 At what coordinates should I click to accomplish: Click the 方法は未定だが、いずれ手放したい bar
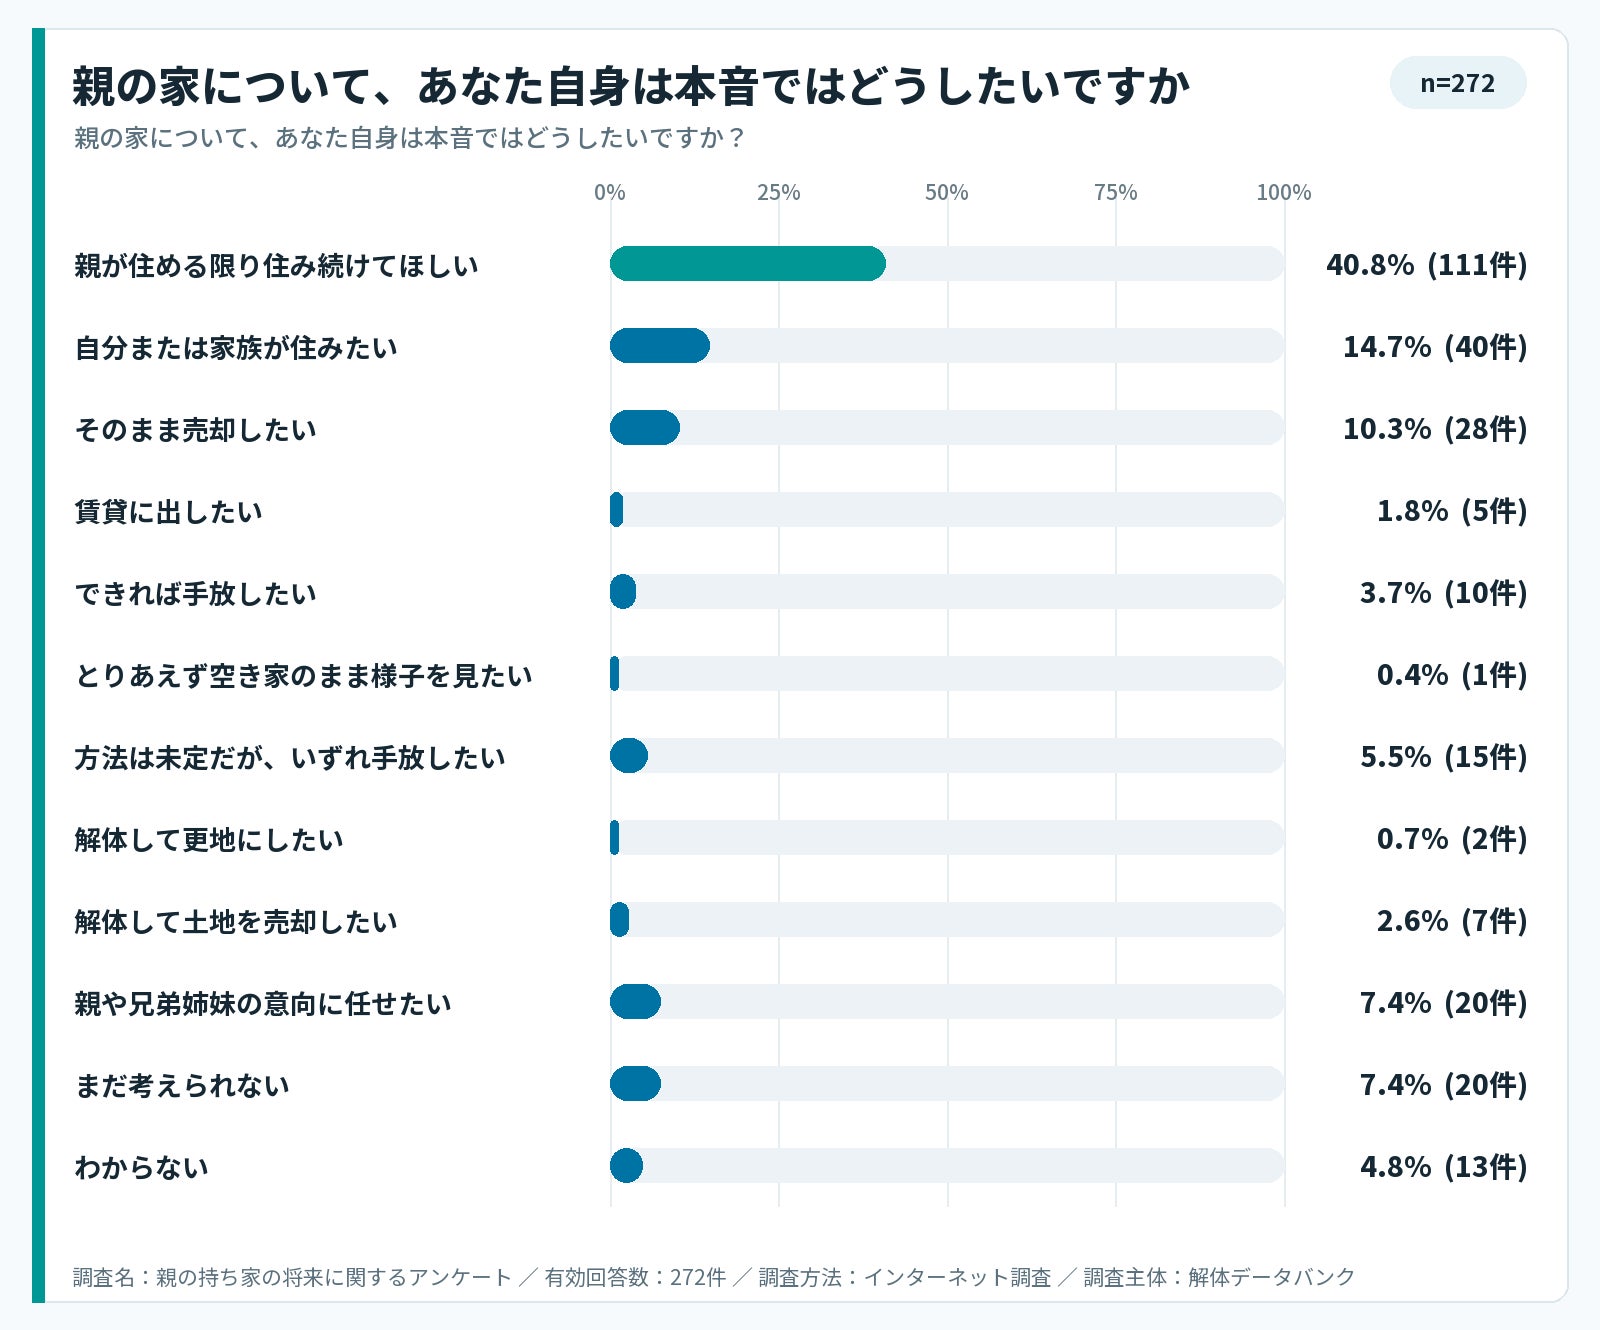629,756
